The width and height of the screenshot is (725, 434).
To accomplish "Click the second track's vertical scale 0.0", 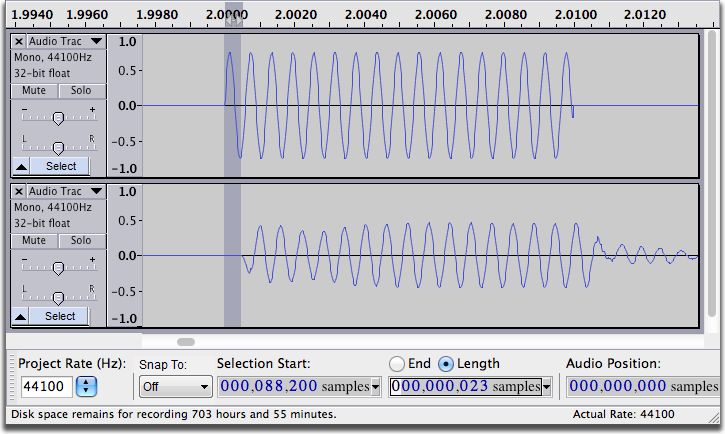I will click(127, 256).
